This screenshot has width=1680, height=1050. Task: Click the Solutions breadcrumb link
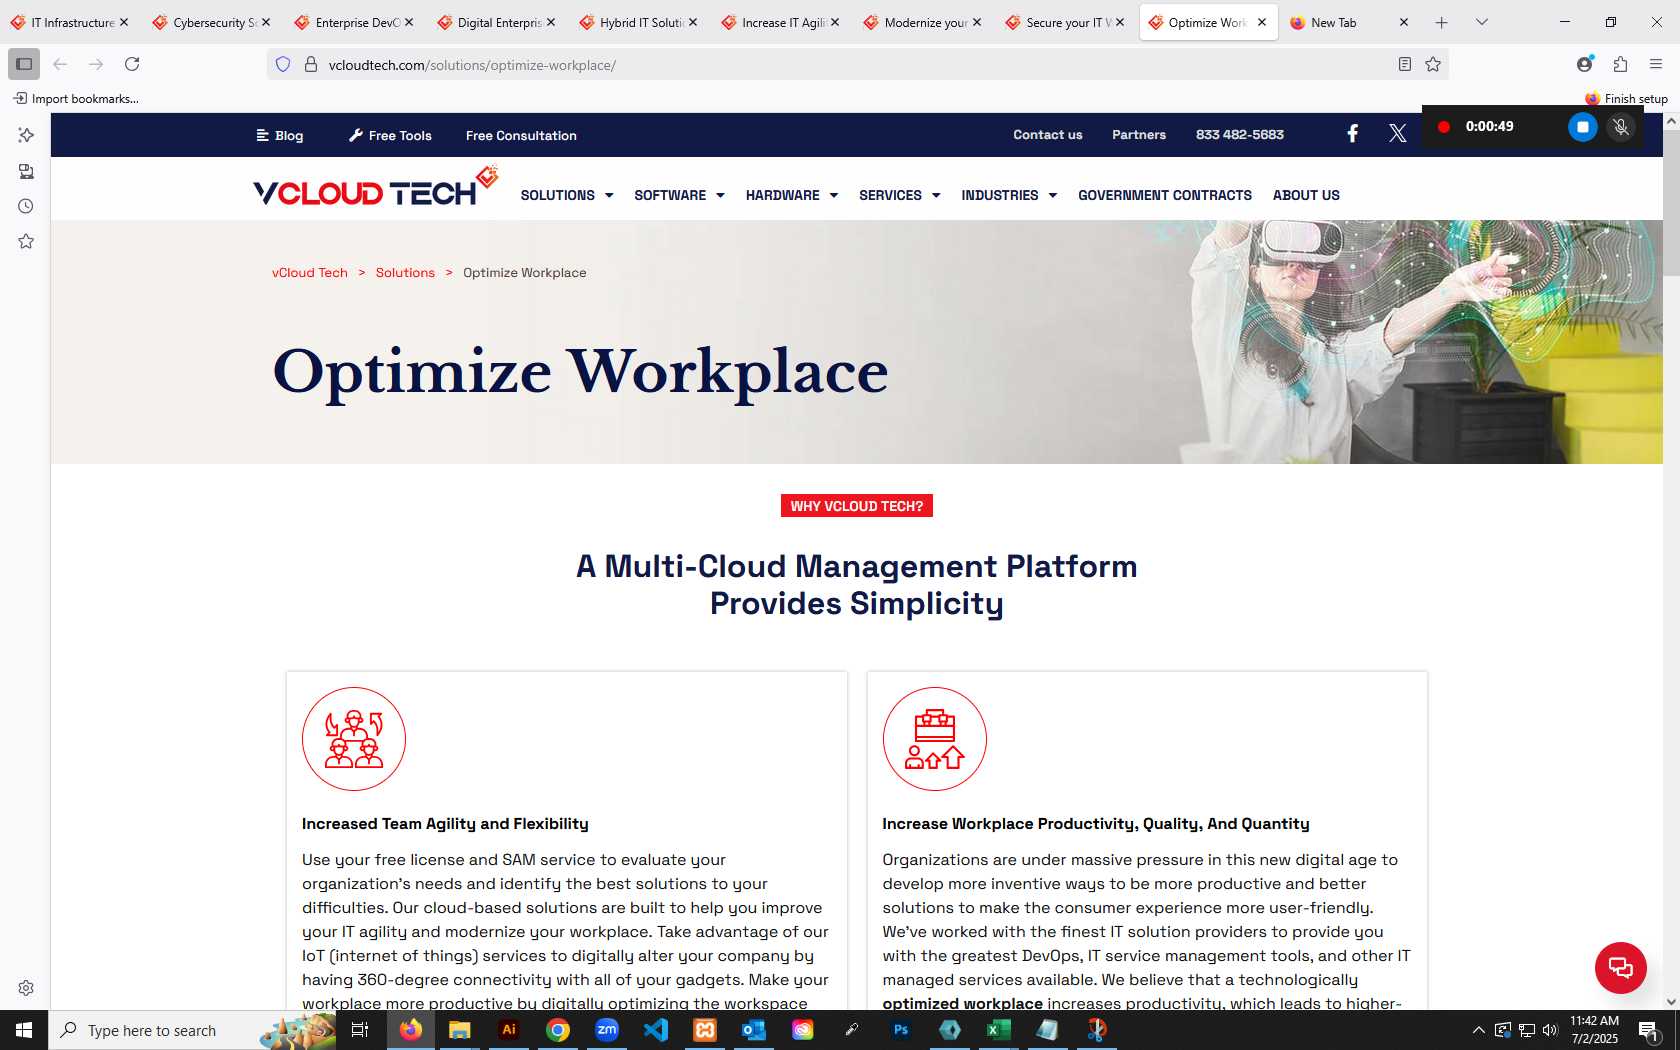405,272
